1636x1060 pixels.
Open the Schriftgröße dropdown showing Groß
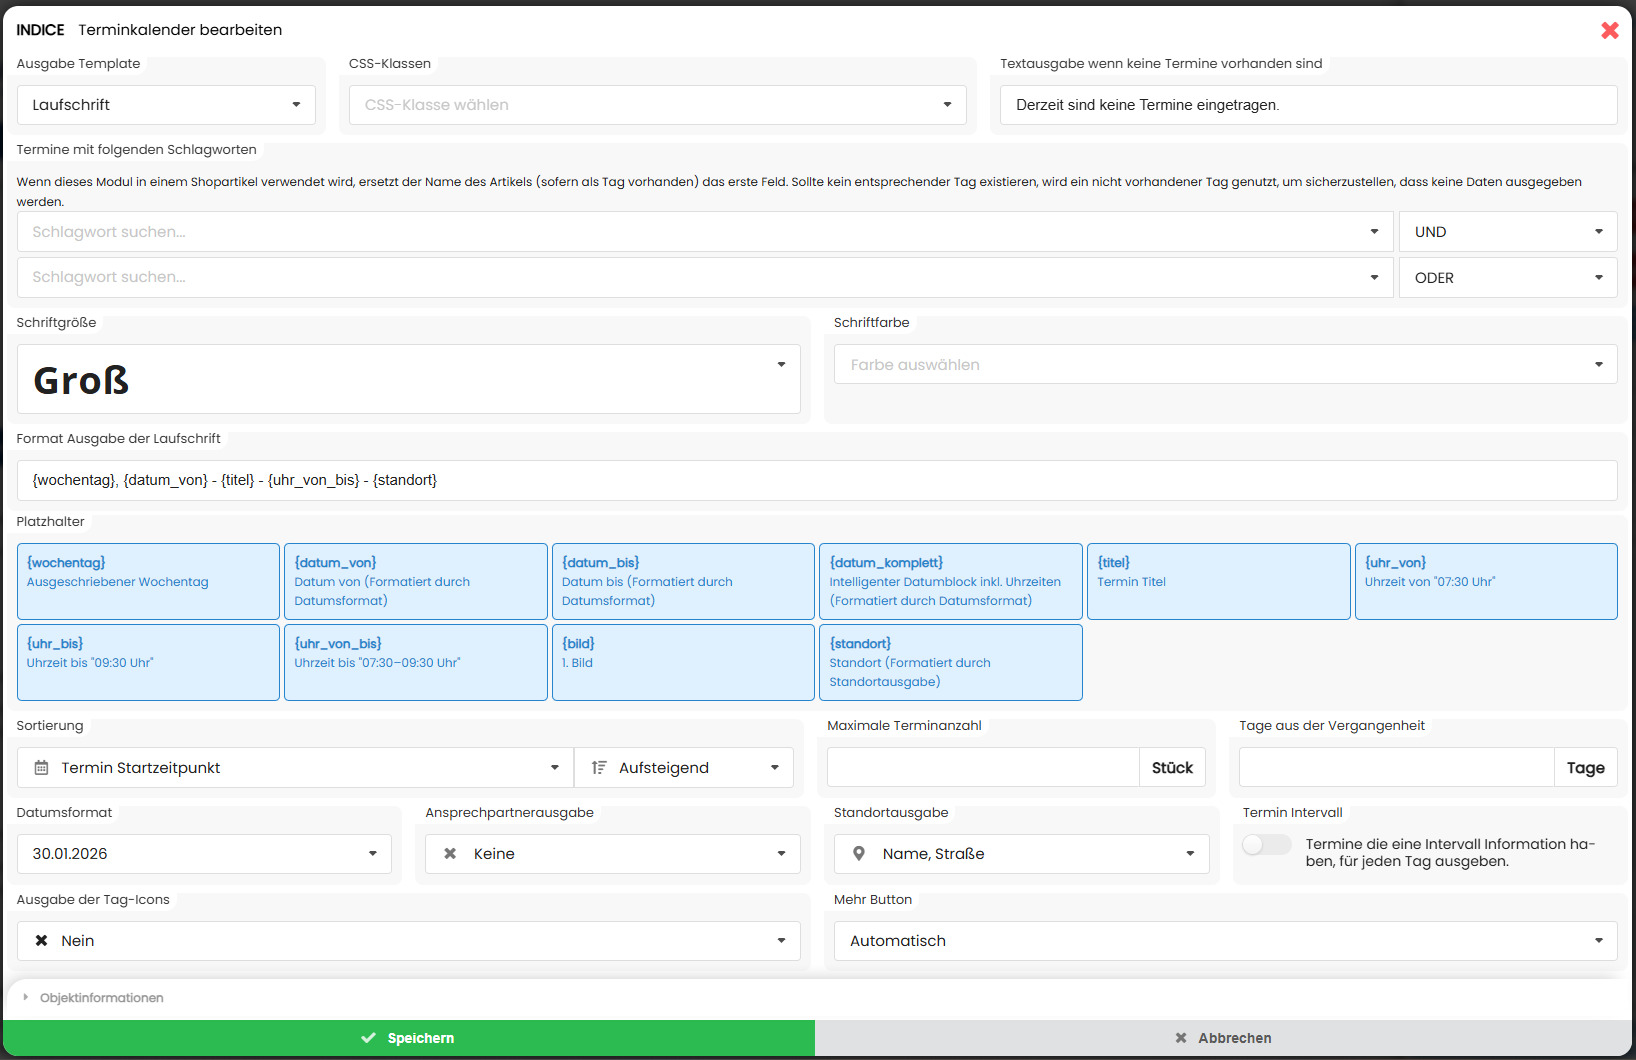408,380
